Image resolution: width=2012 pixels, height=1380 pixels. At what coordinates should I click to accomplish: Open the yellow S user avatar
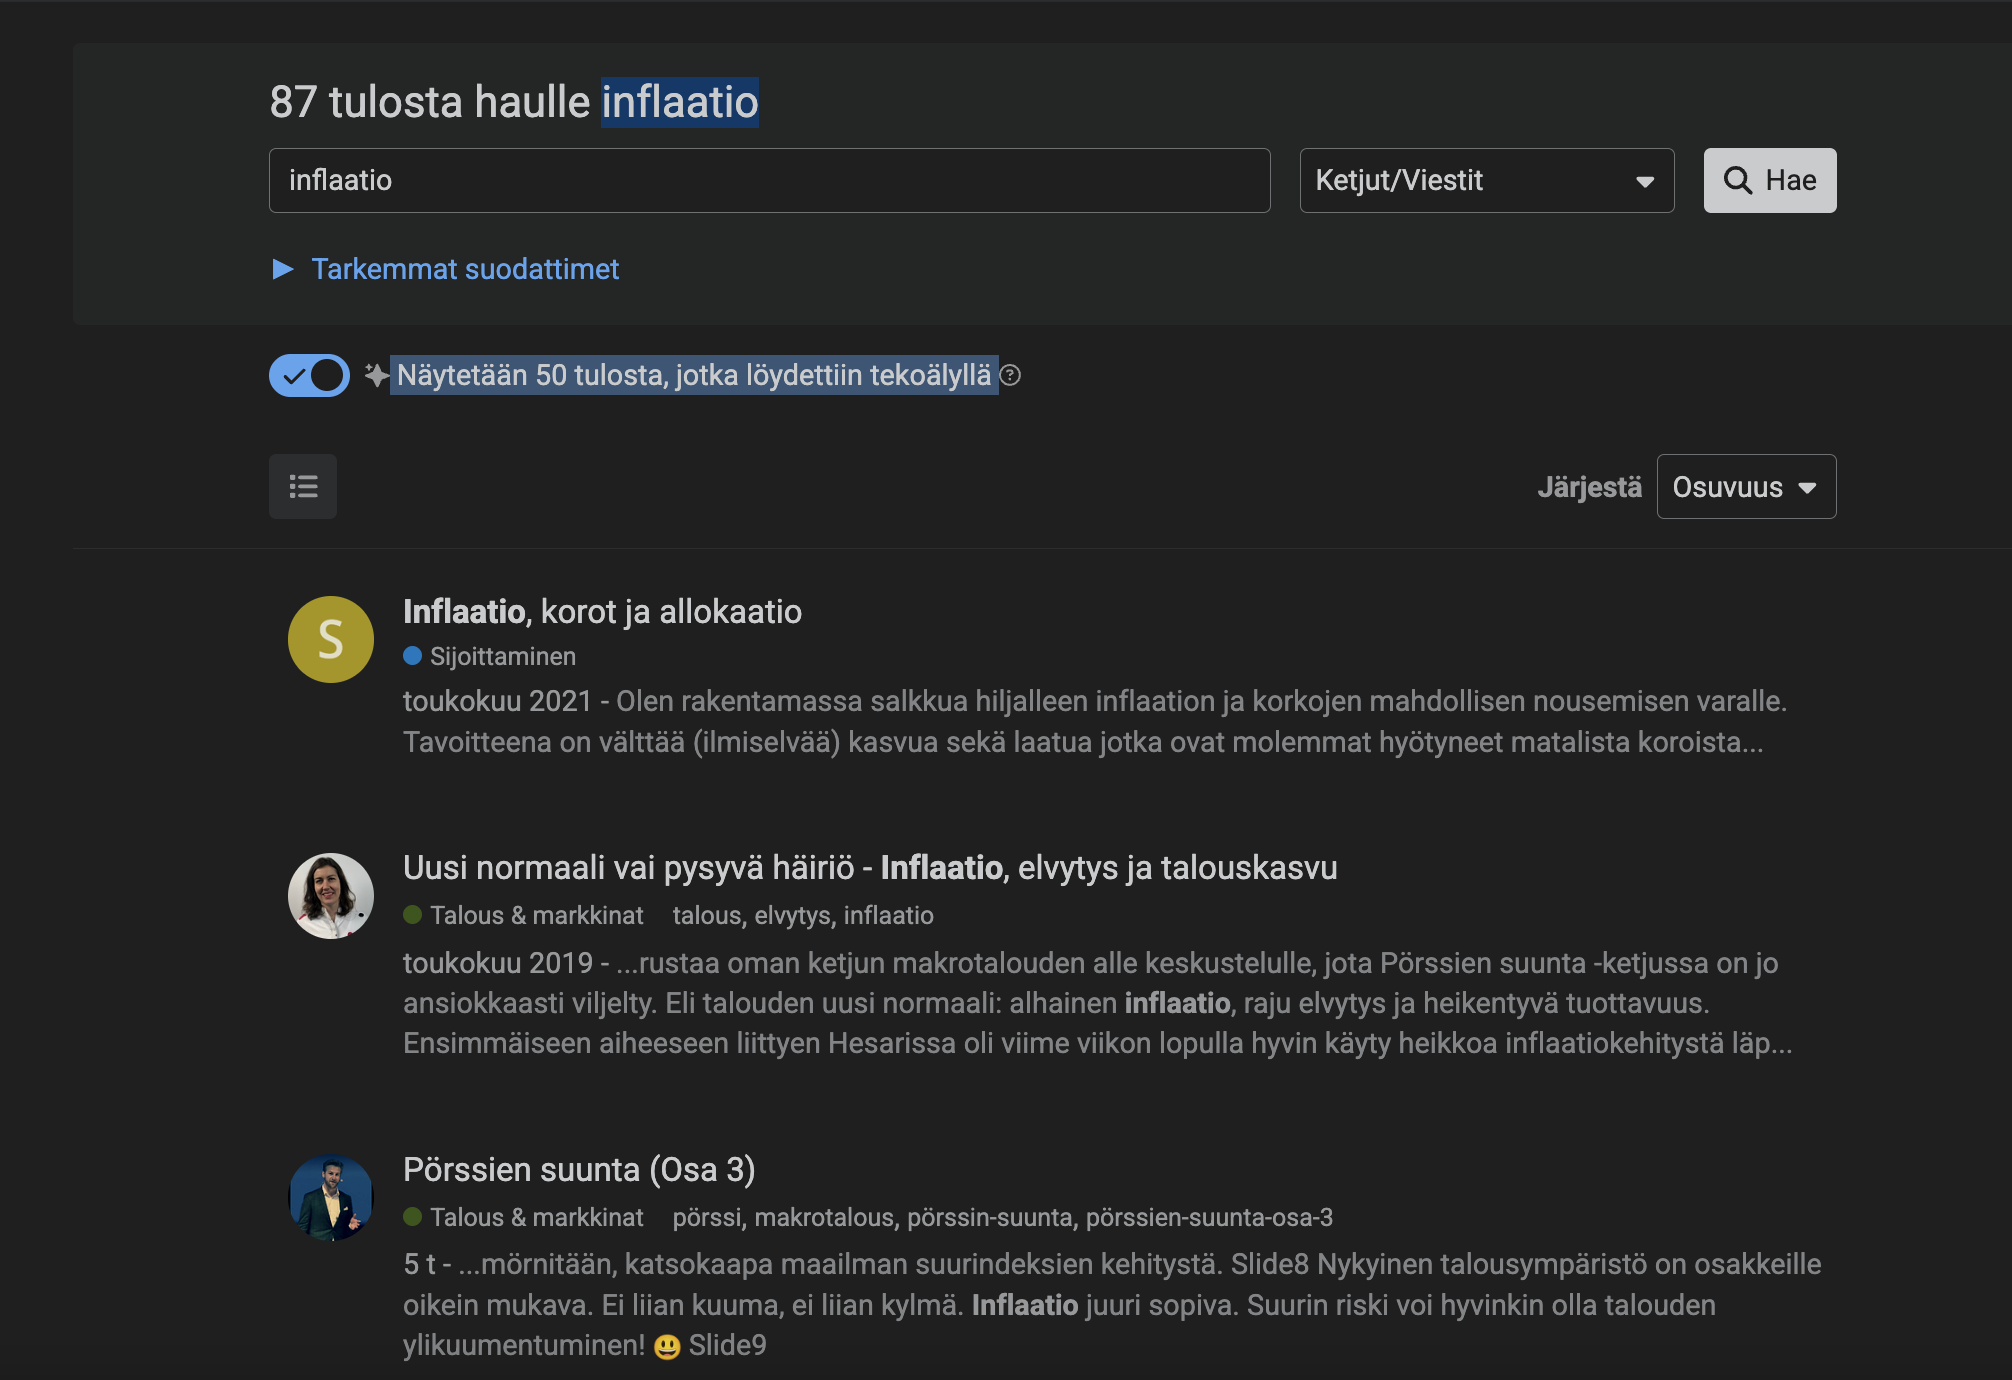[x=331, y=639]
